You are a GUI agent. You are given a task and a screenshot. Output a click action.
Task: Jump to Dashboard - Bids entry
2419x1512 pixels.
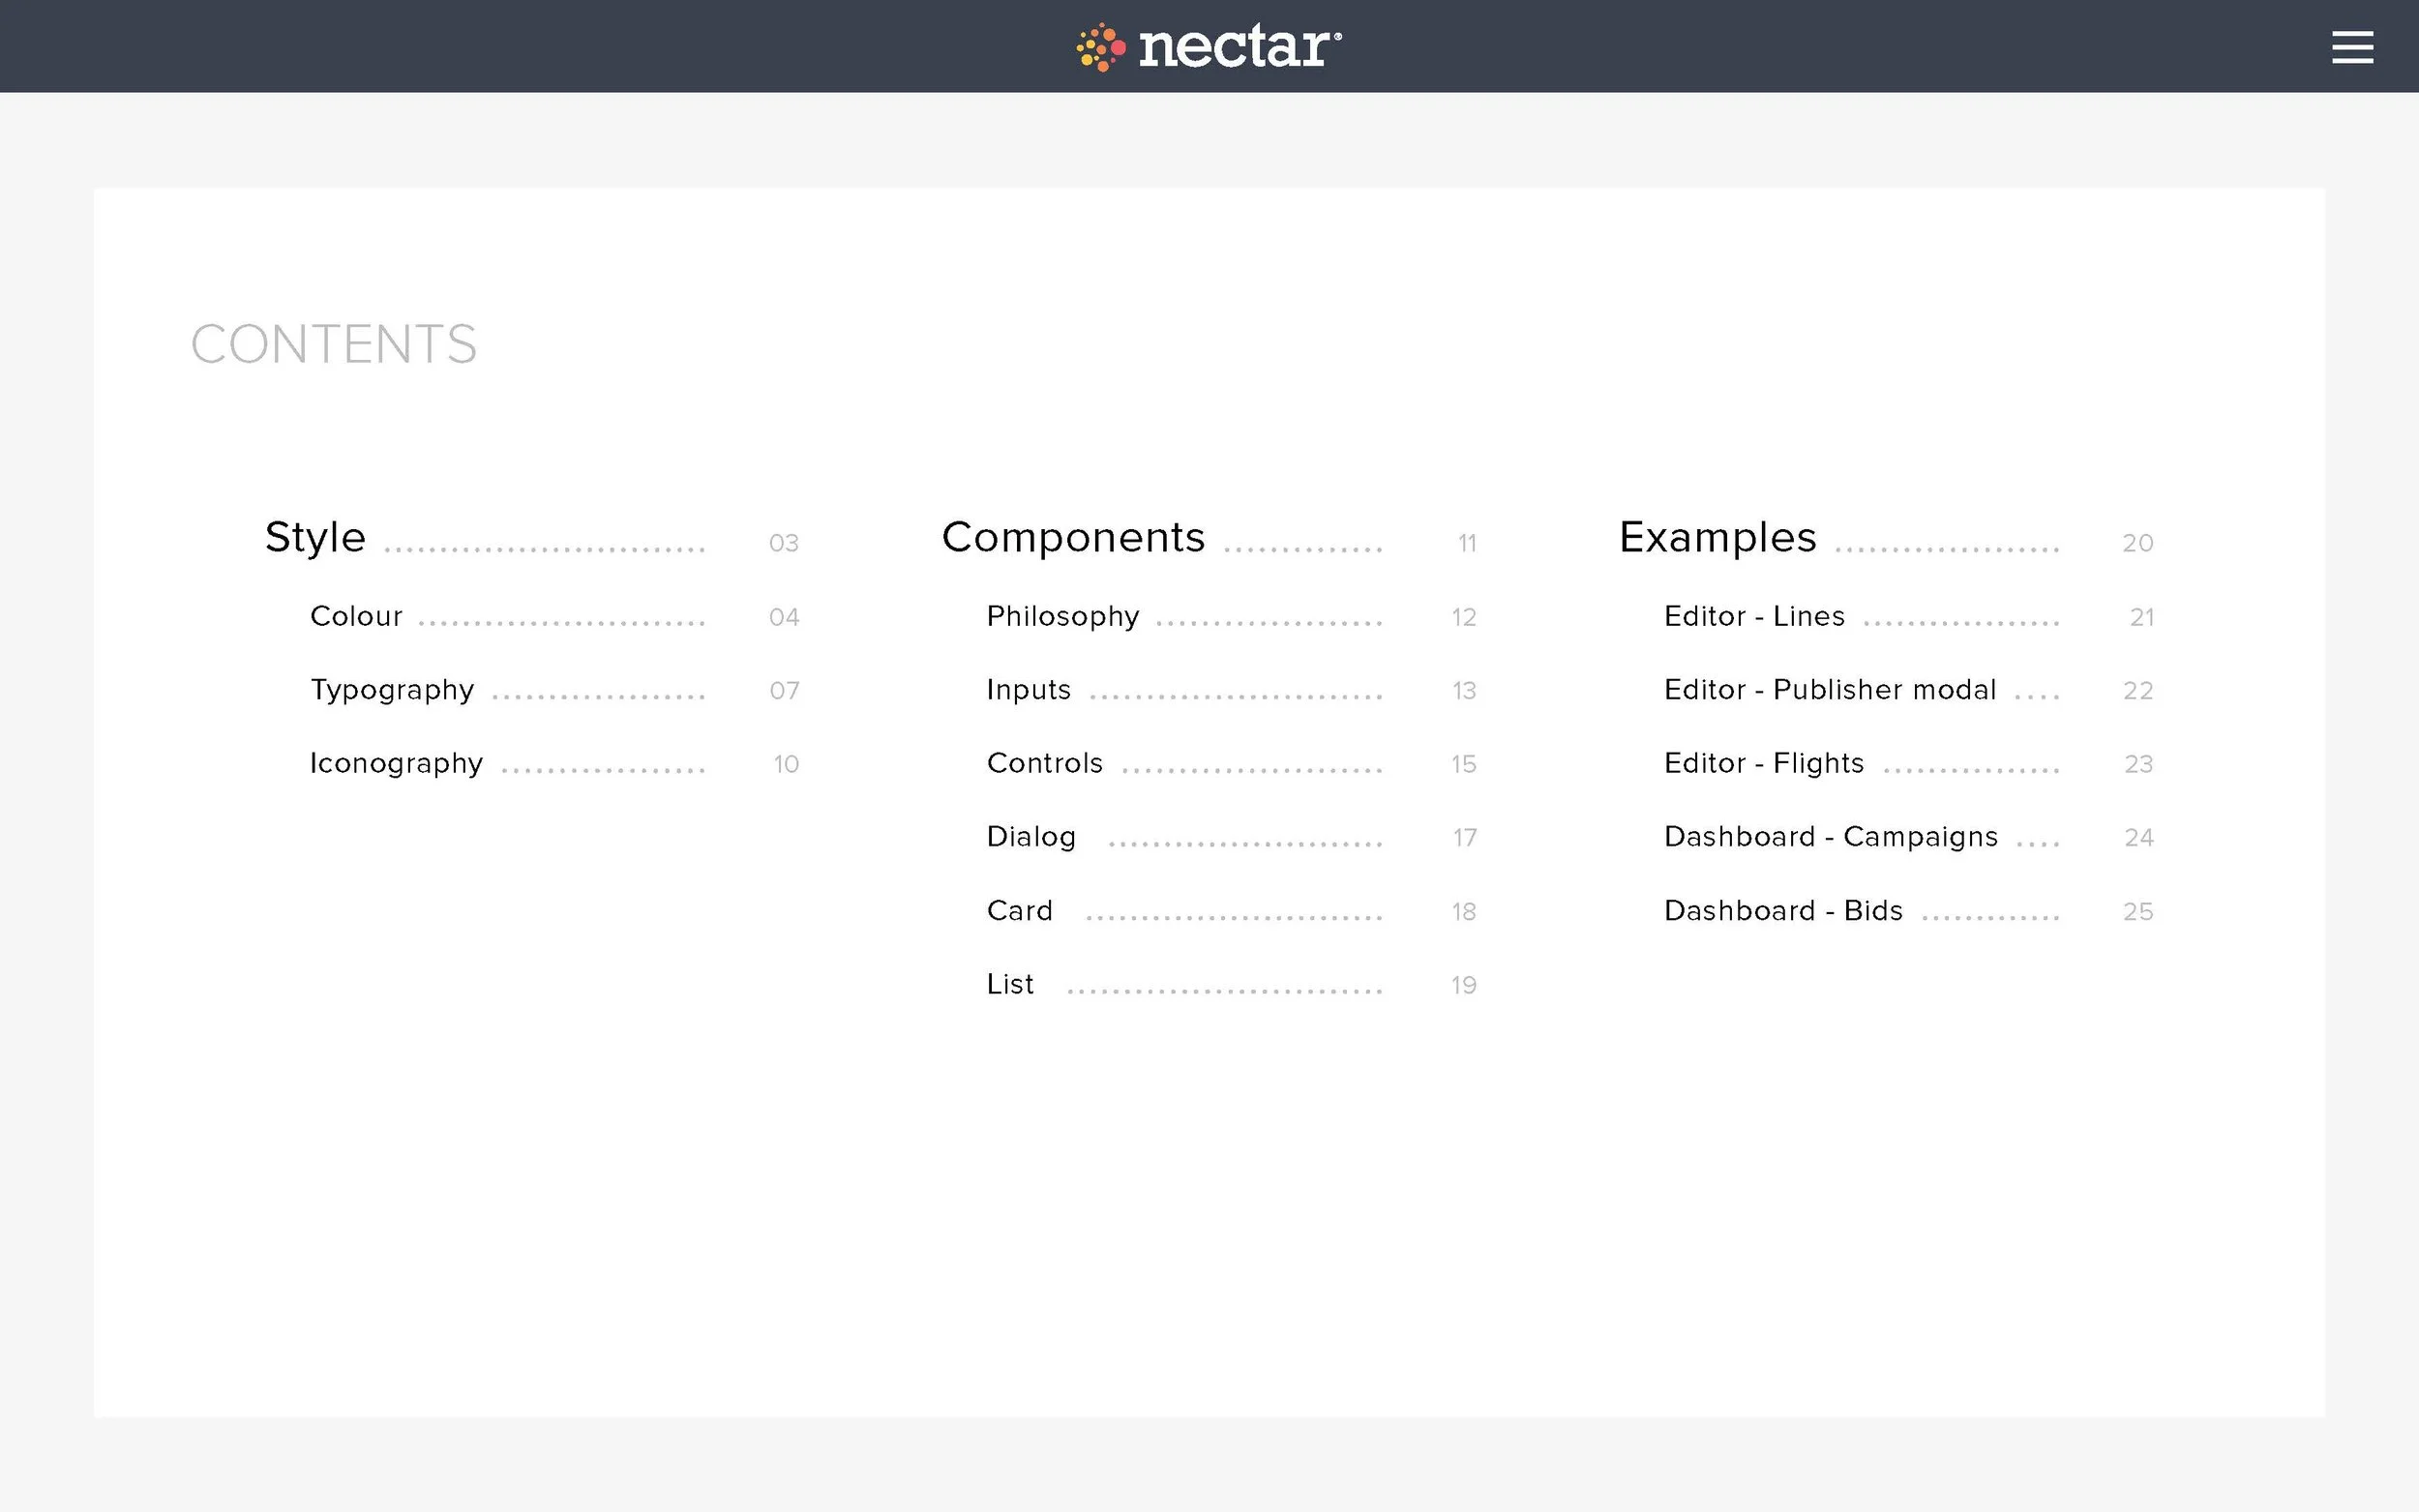click(1783, 911)
